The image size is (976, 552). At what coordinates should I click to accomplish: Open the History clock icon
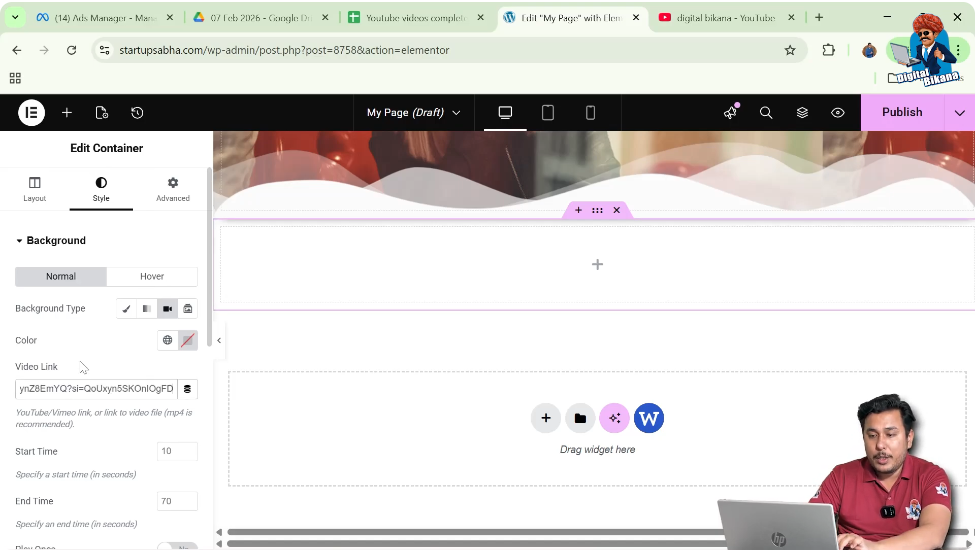[x=137, y=113]
